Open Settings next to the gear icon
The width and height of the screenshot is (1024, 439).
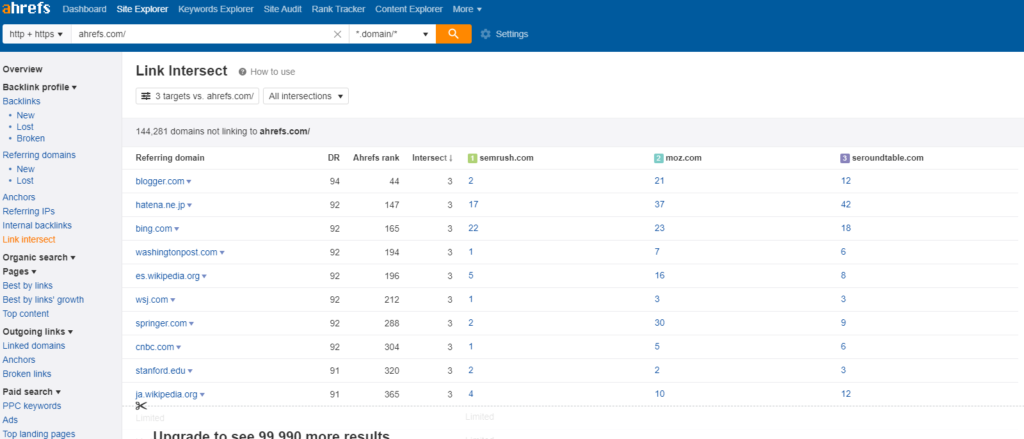point(512,34)
